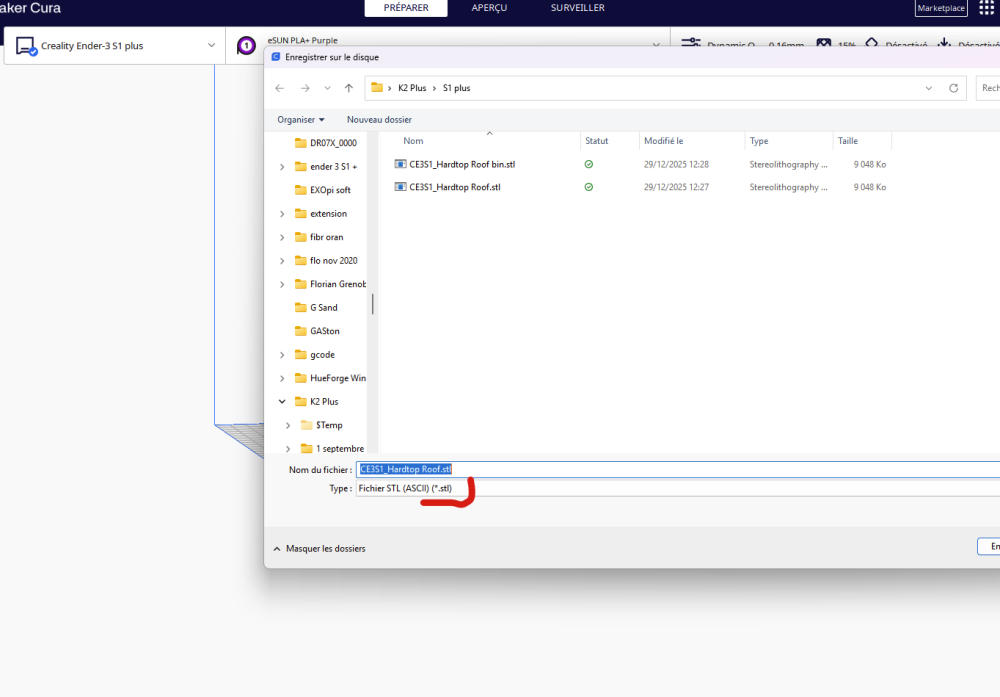Click the infill percentage icon
The image size is (1000, 697).
coord(824,43)
